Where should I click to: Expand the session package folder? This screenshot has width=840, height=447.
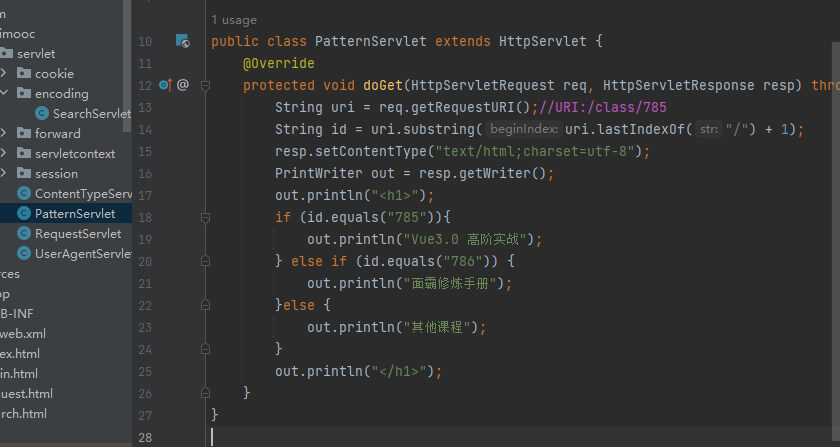[5, 173]
